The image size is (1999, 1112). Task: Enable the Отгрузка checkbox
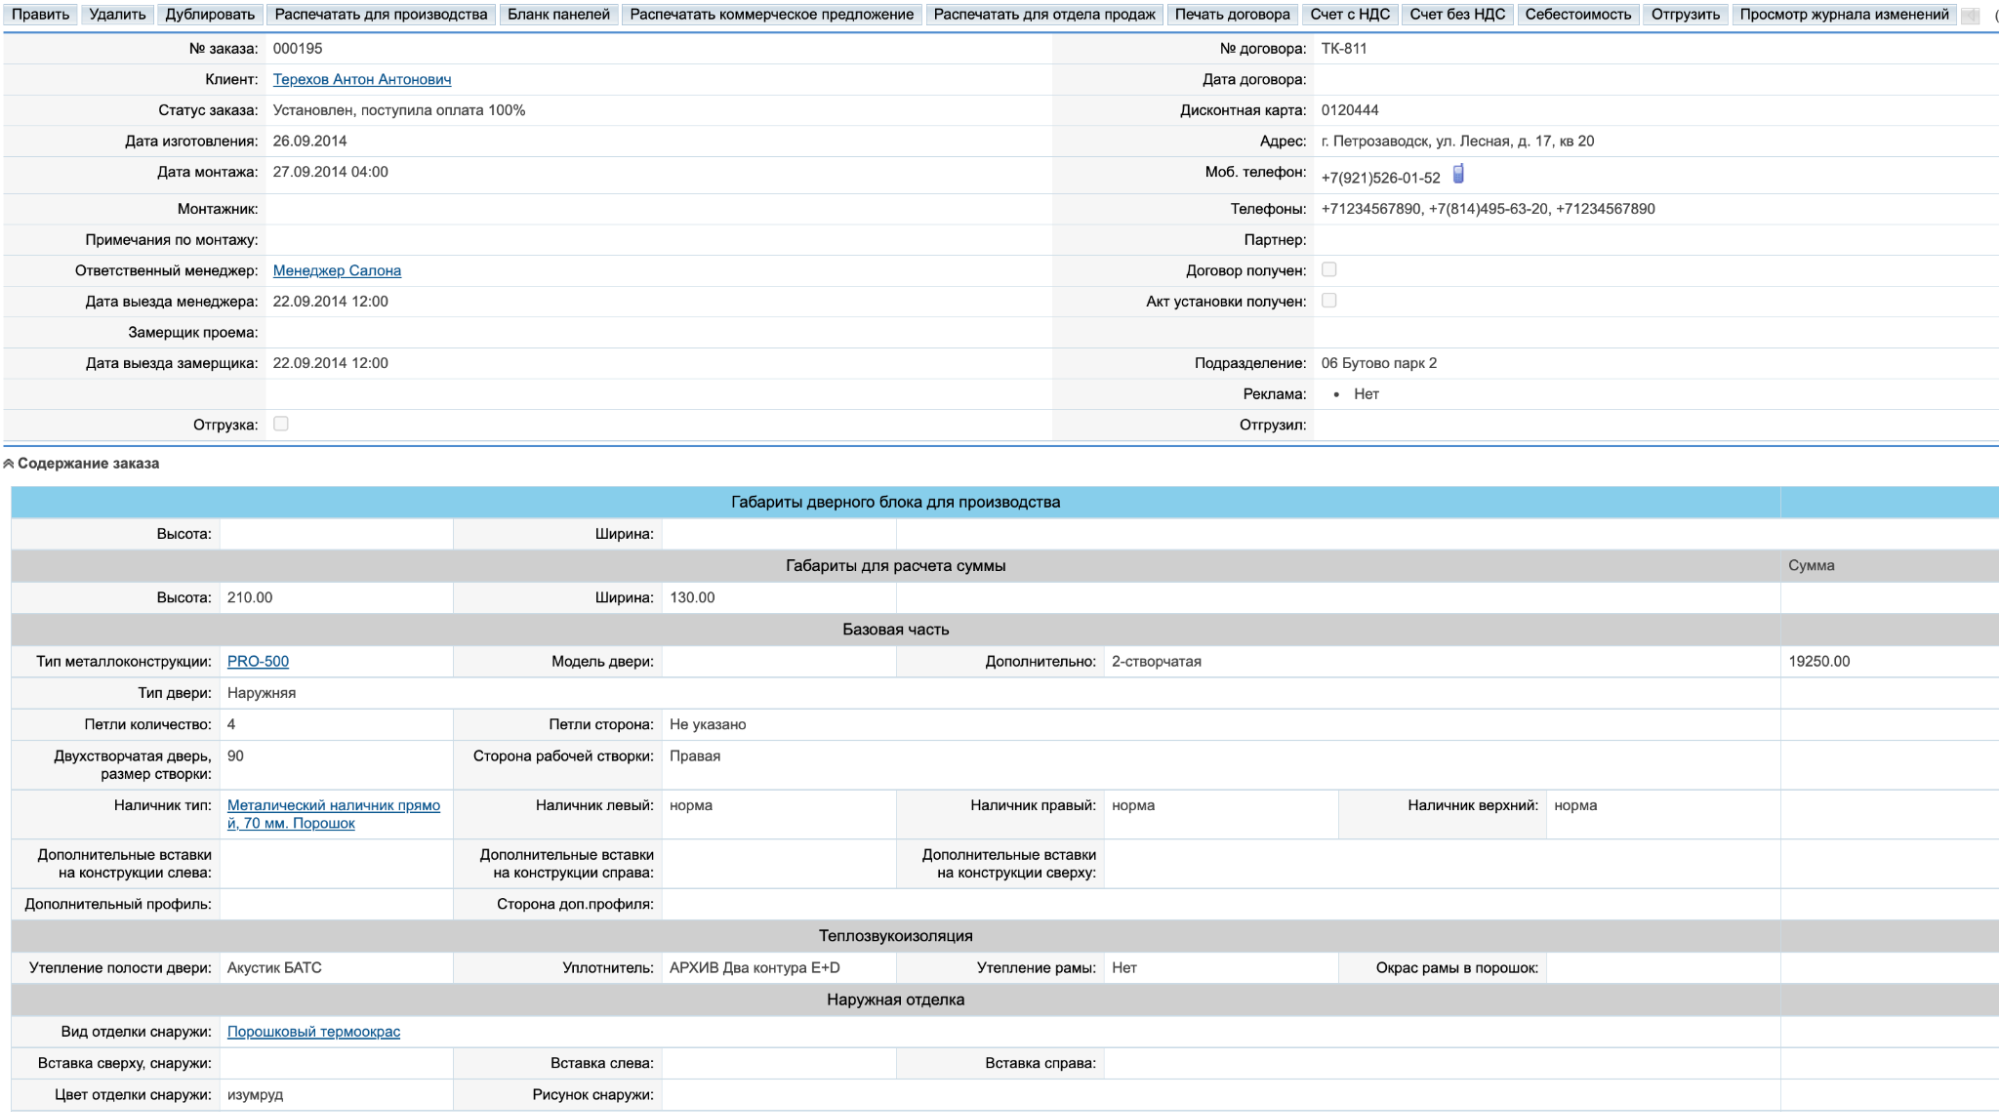[x=281, y=424]
